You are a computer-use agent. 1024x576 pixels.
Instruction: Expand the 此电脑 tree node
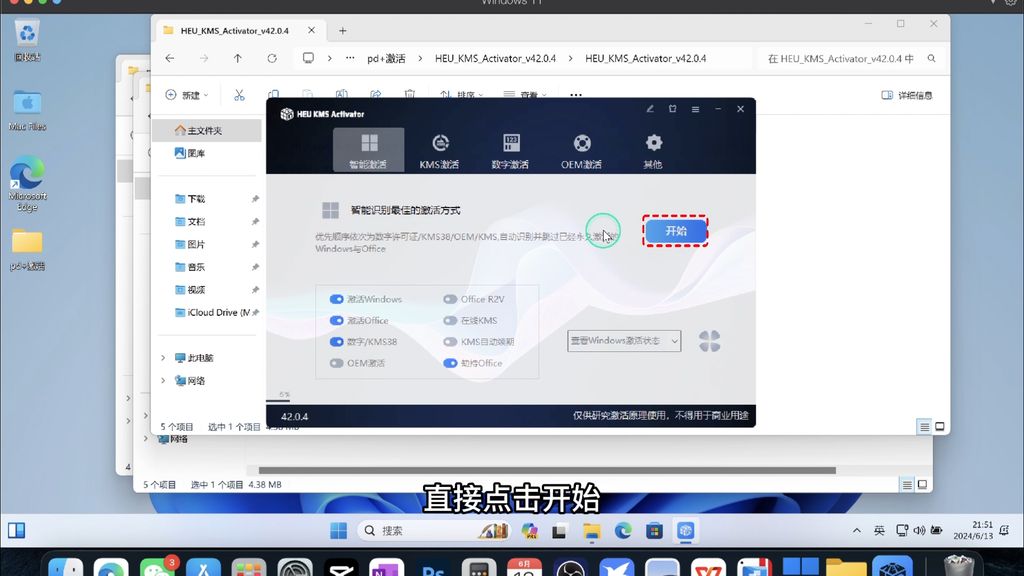point(163,358)
